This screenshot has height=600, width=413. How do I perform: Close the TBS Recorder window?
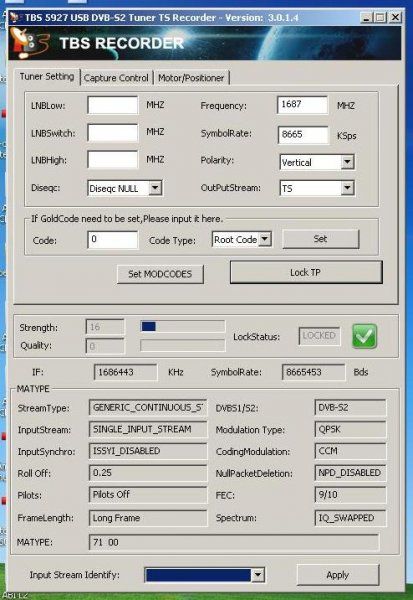click(x=395, y=17)
